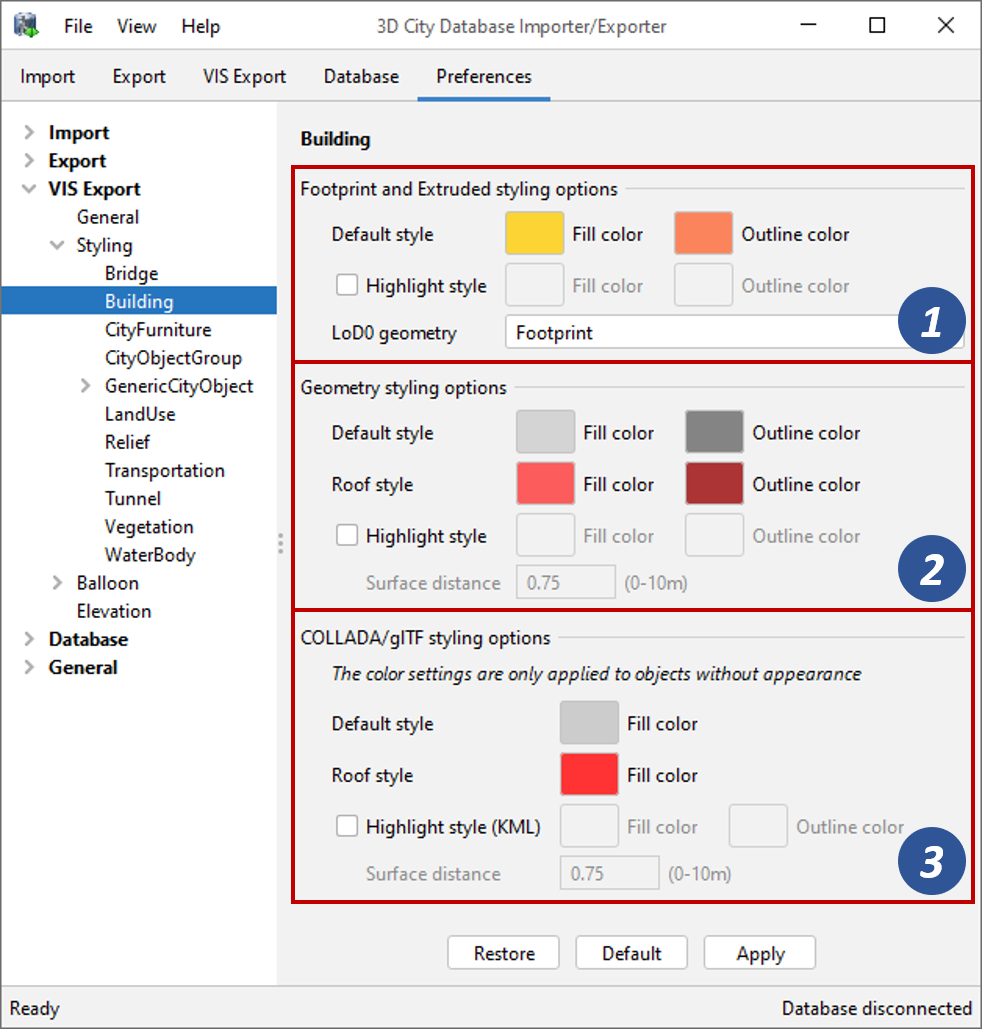Select Balloon in the tree
The height and width of the screenshot is (1029, 982).
point(108,583)
